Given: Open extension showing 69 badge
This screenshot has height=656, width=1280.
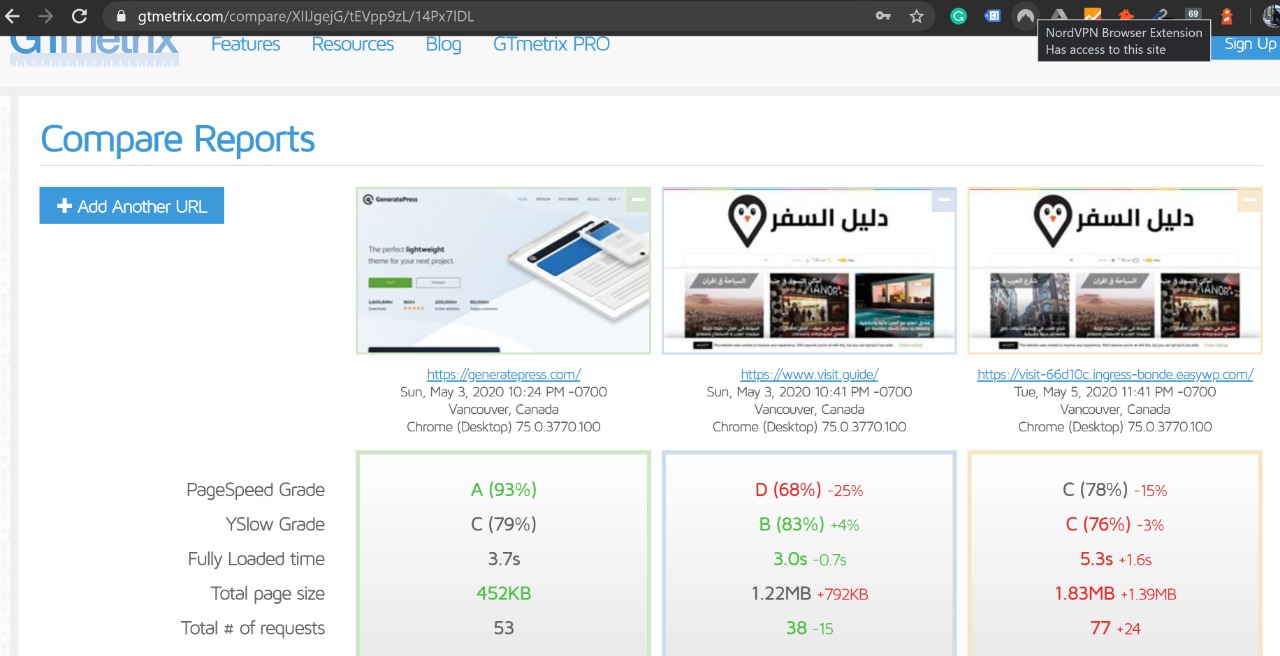Looking at the screenshot, I should click(1193, 14).
